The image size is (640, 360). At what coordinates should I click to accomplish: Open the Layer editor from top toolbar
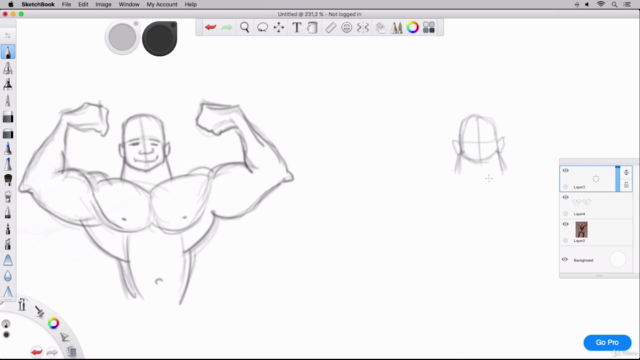pyautogui.click(x=380, y=27)
